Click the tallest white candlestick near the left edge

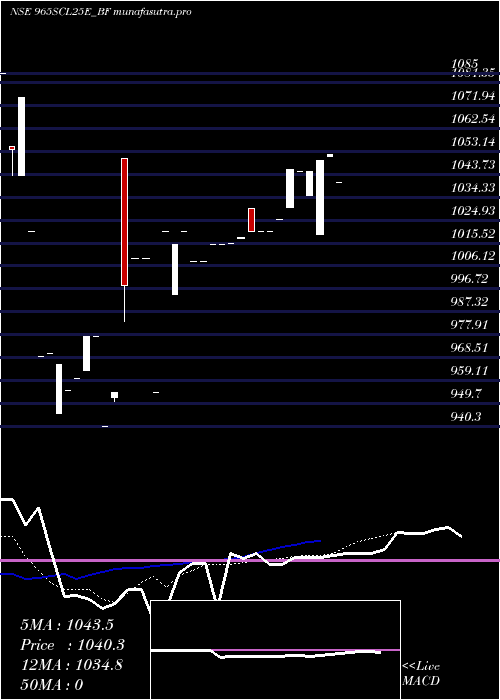click(x=21, y=136)
